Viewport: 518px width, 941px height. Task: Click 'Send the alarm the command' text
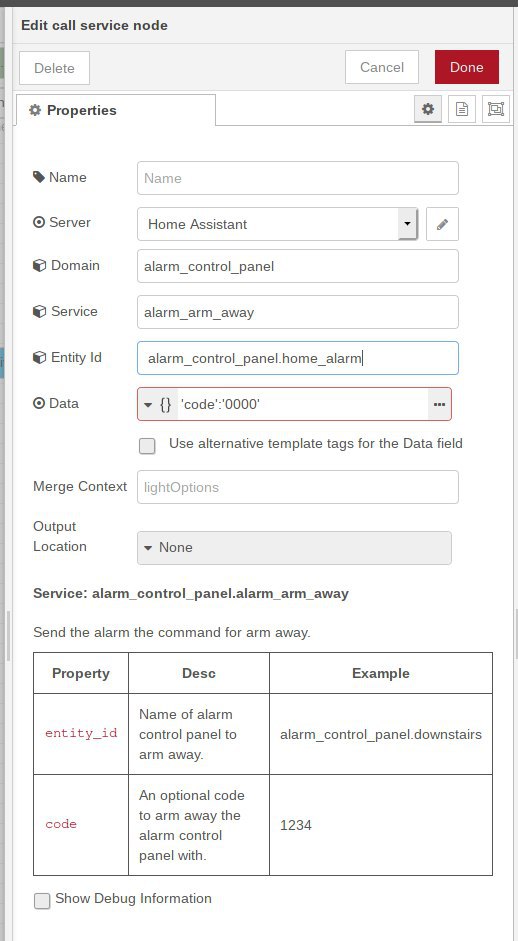[x=172, y=633]
